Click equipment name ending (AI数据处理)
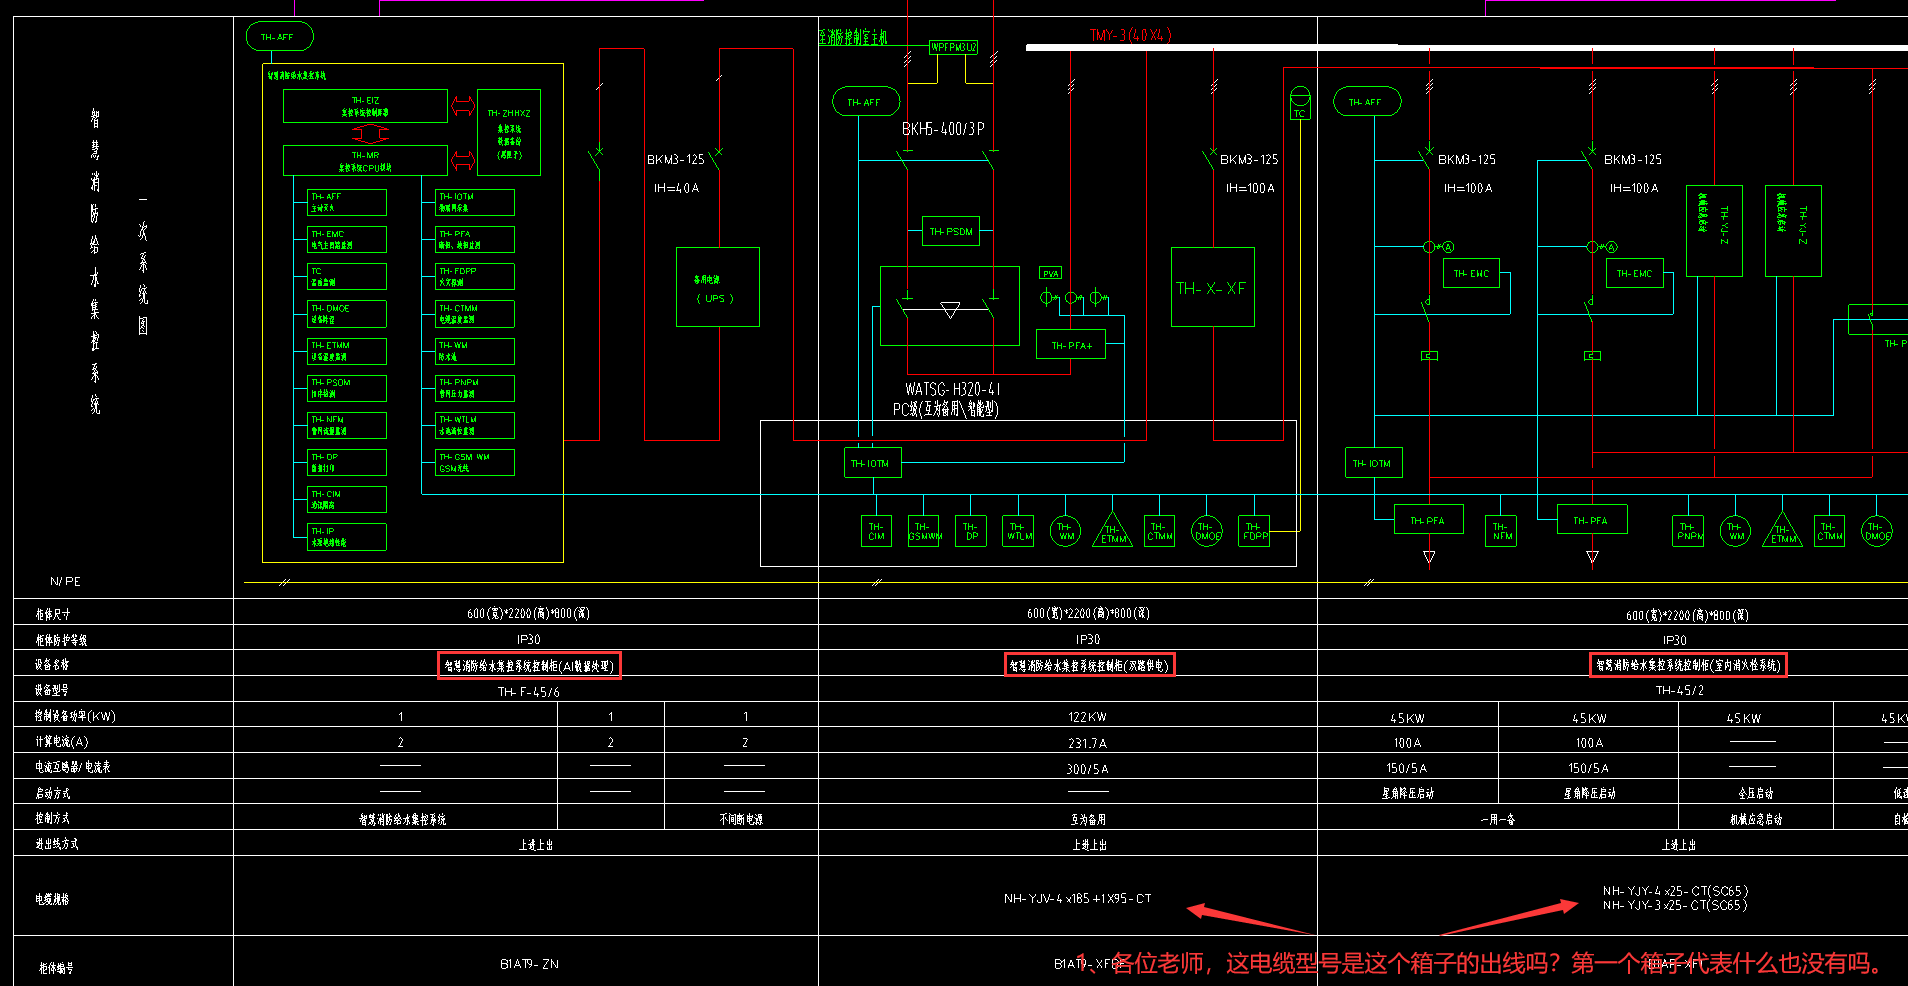The width and height of the screenshot is (1908, 986). coord(529,666)
